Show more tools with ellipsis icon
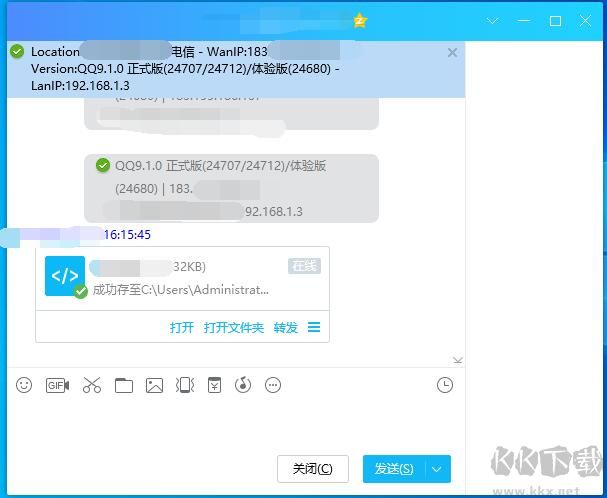 pos(273,385)
